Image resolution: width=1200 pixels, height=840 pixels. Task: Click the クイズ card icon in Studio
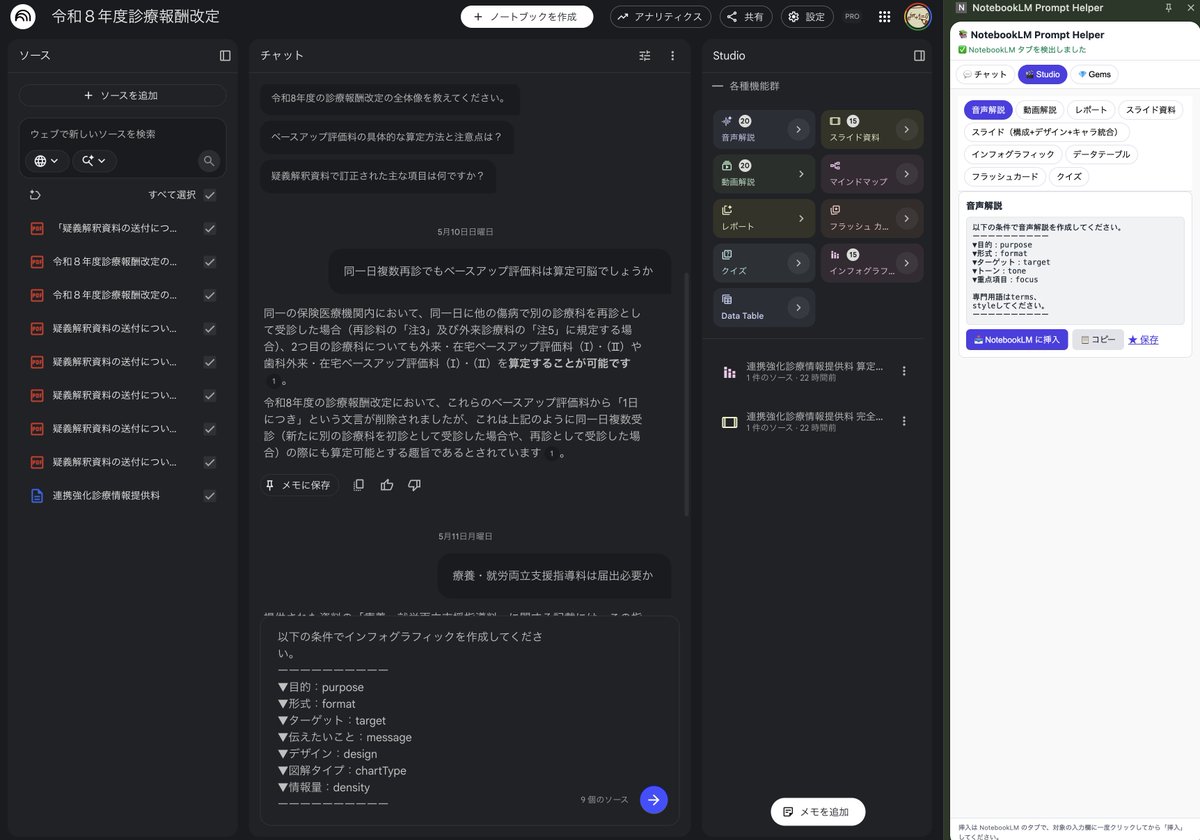pyautogui.click(x=727, y=255)
